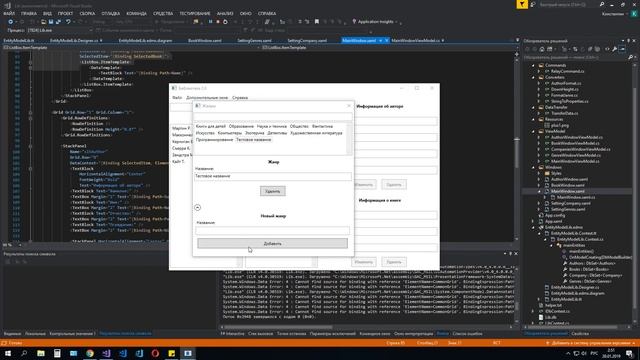This screenshot has height=360, width=640.
Task: Collapse the Новый жанр expander circle
Action: pyautogui.click(x=198, y=207)
